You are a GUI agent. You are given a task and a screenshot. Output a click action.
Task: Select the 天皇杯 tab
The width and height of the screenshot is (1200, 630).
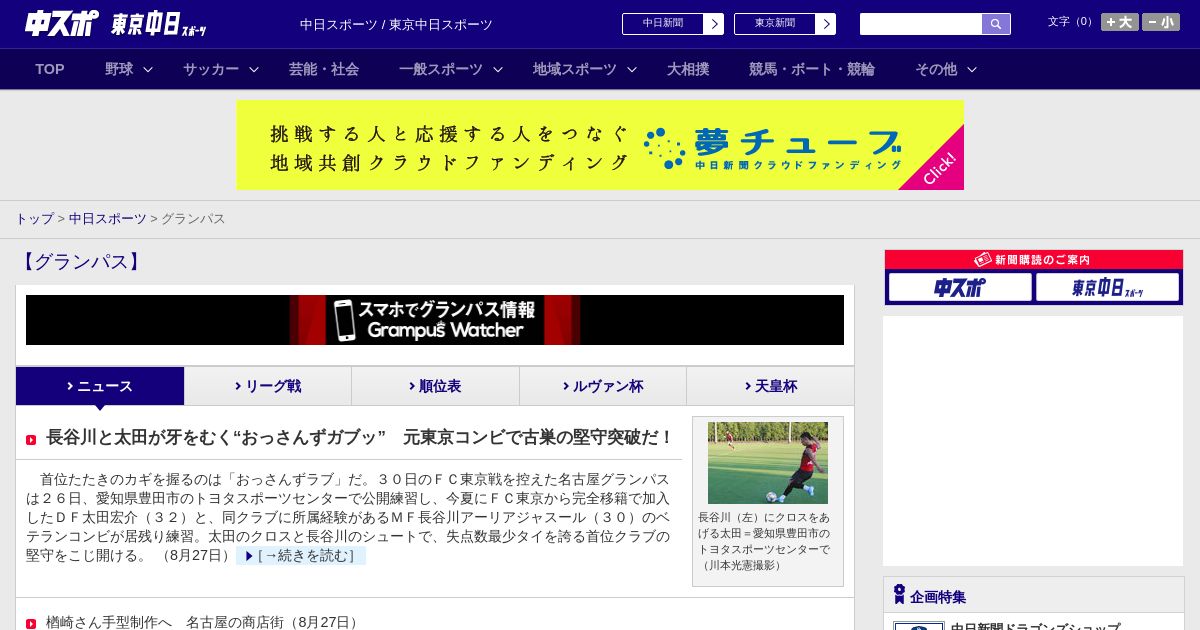[770, 386]
